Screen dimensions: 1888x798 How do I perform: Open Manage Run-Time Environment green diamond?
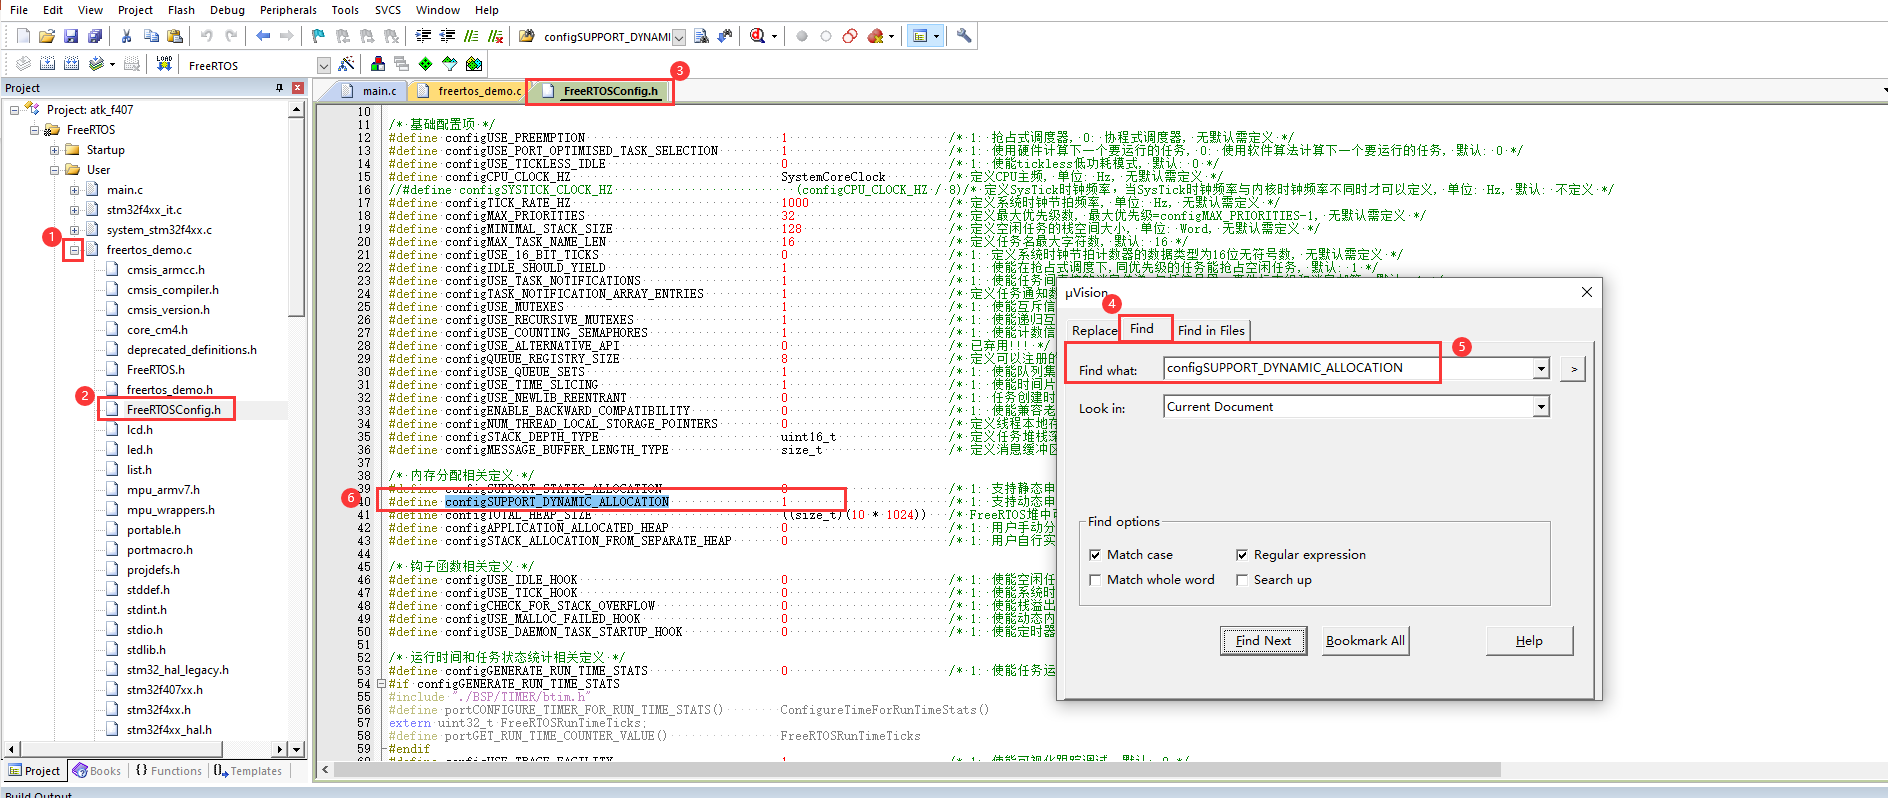pyautogui.click(x=426, y=64)
